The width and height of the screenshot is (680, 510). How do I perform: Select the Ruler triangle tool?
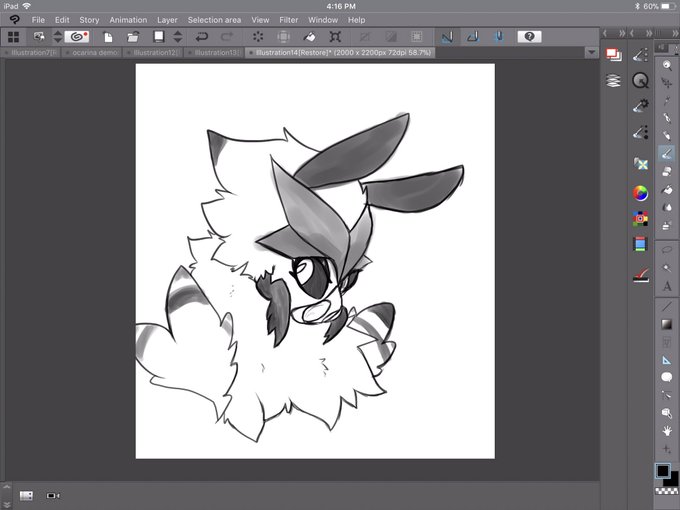coord(667,360)
